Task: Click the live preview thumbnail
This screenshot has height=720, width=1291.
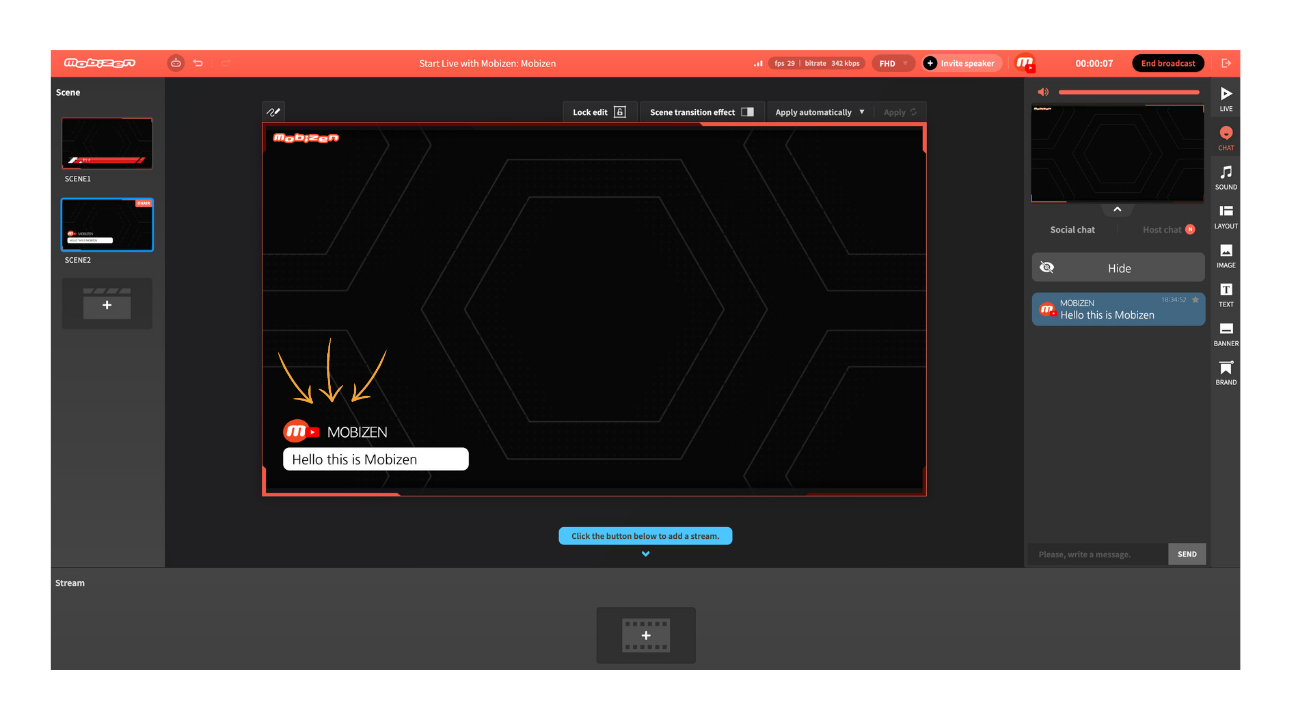Action: pyautogui.click(x=1118, y=153)
